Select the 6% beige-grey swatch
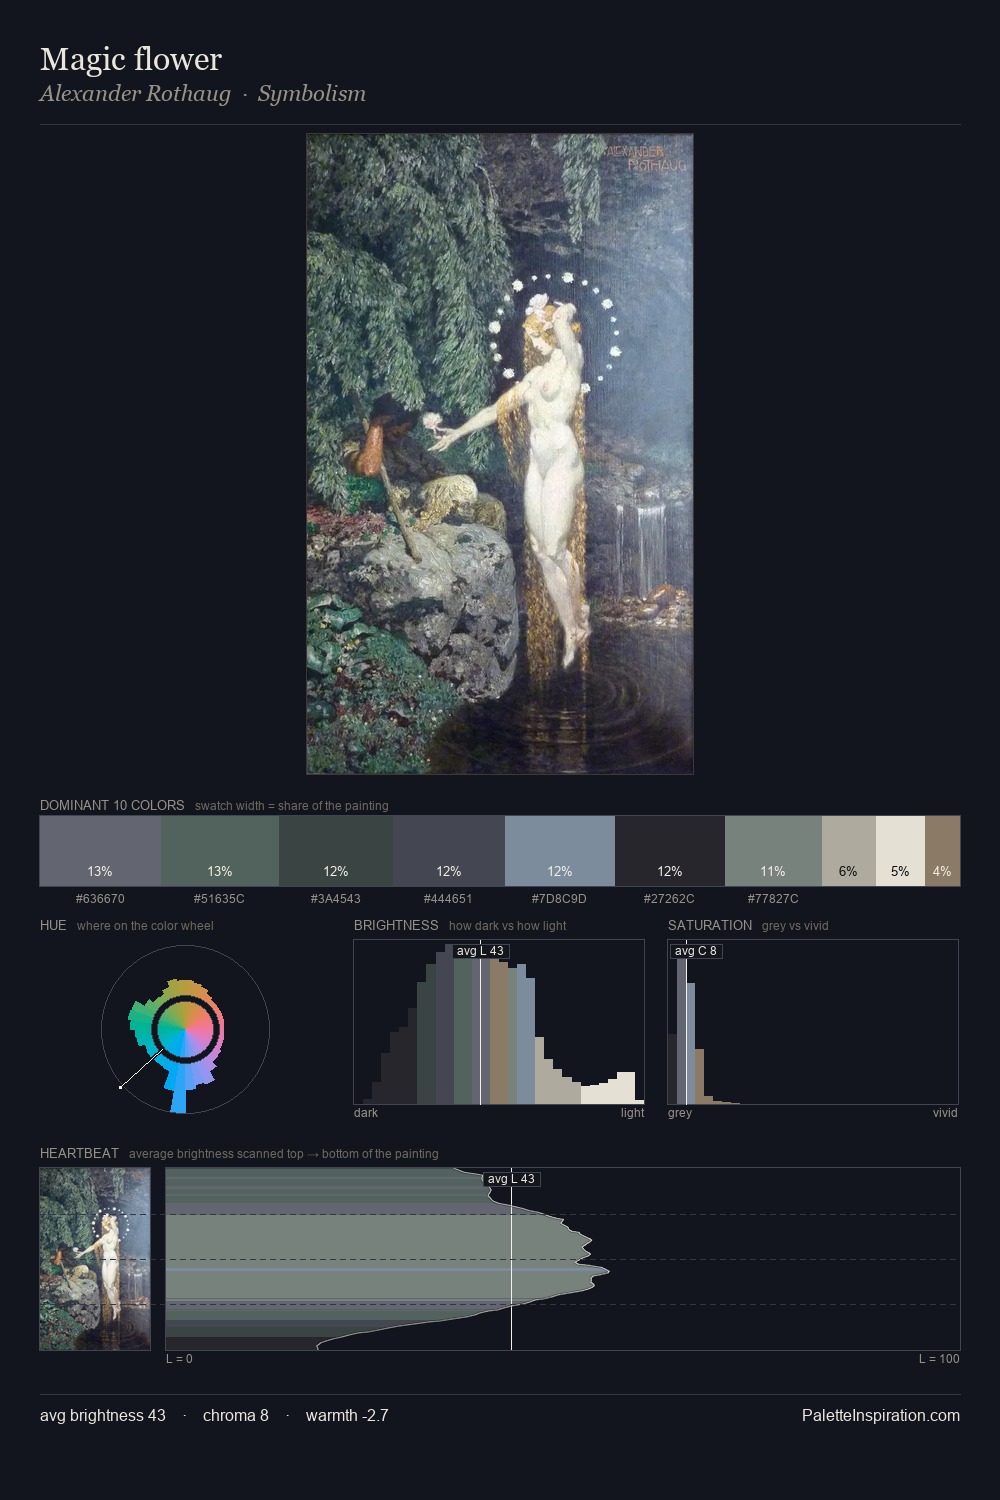Image resolution: width=1000 pixels, height=1500 pixels. pyautogui.click(x=849, y=851)
